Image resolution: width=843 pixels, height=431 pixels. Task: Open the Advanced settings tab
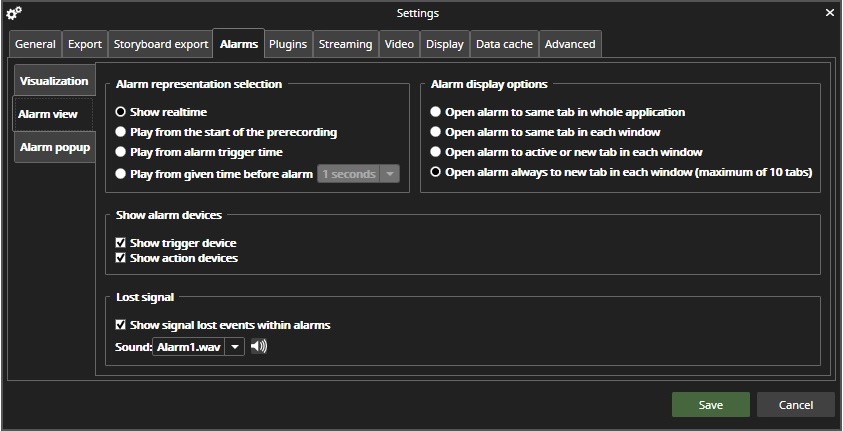pyautogui.click(x=570, y=44)
